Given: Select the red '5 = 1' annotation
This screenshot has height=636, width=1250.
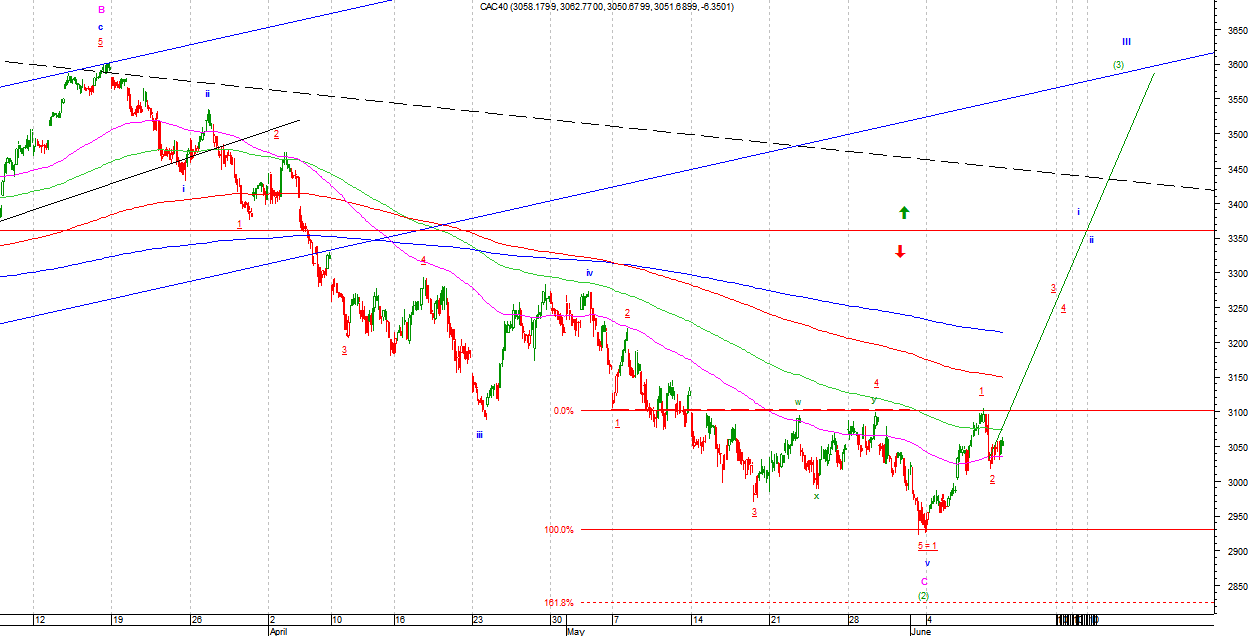Looking at the screenshot, I should point(927,546).
